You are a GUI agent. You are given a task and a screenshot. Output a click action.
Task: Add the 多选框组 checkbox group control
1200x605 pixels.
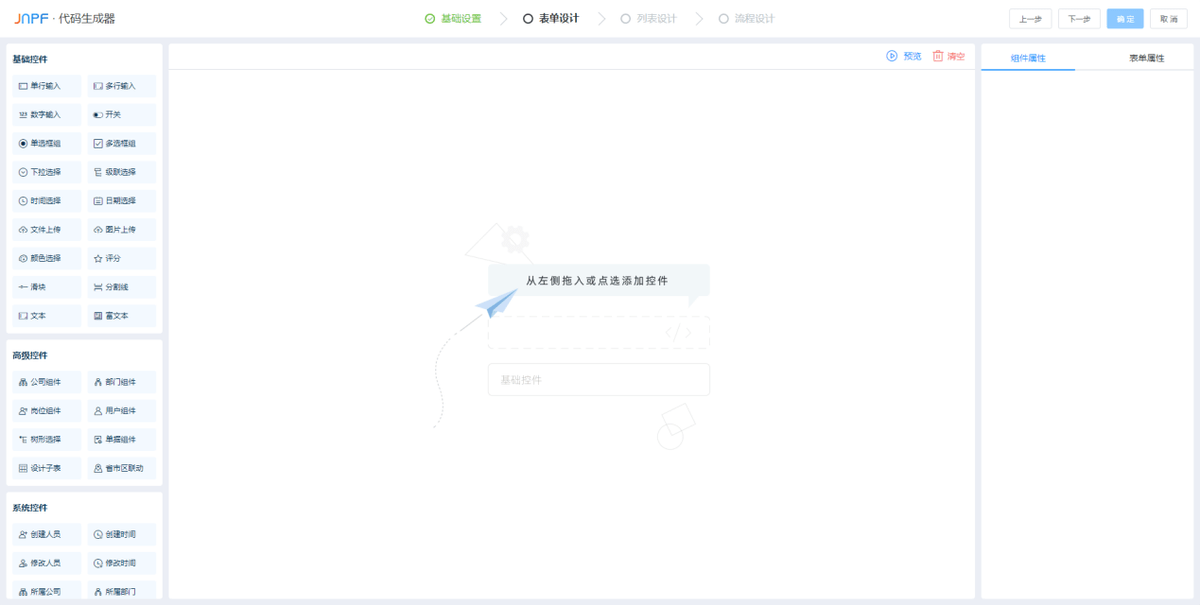tap(121, 144)
